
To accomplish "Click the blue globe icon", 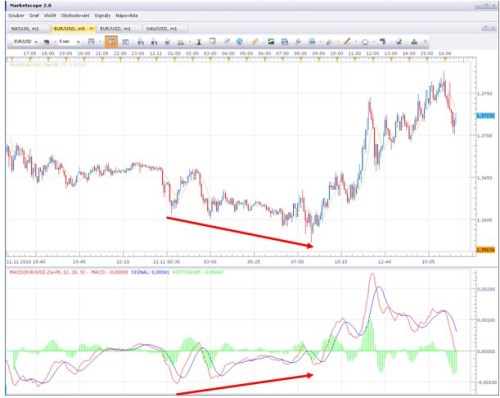I will (239, 42).
